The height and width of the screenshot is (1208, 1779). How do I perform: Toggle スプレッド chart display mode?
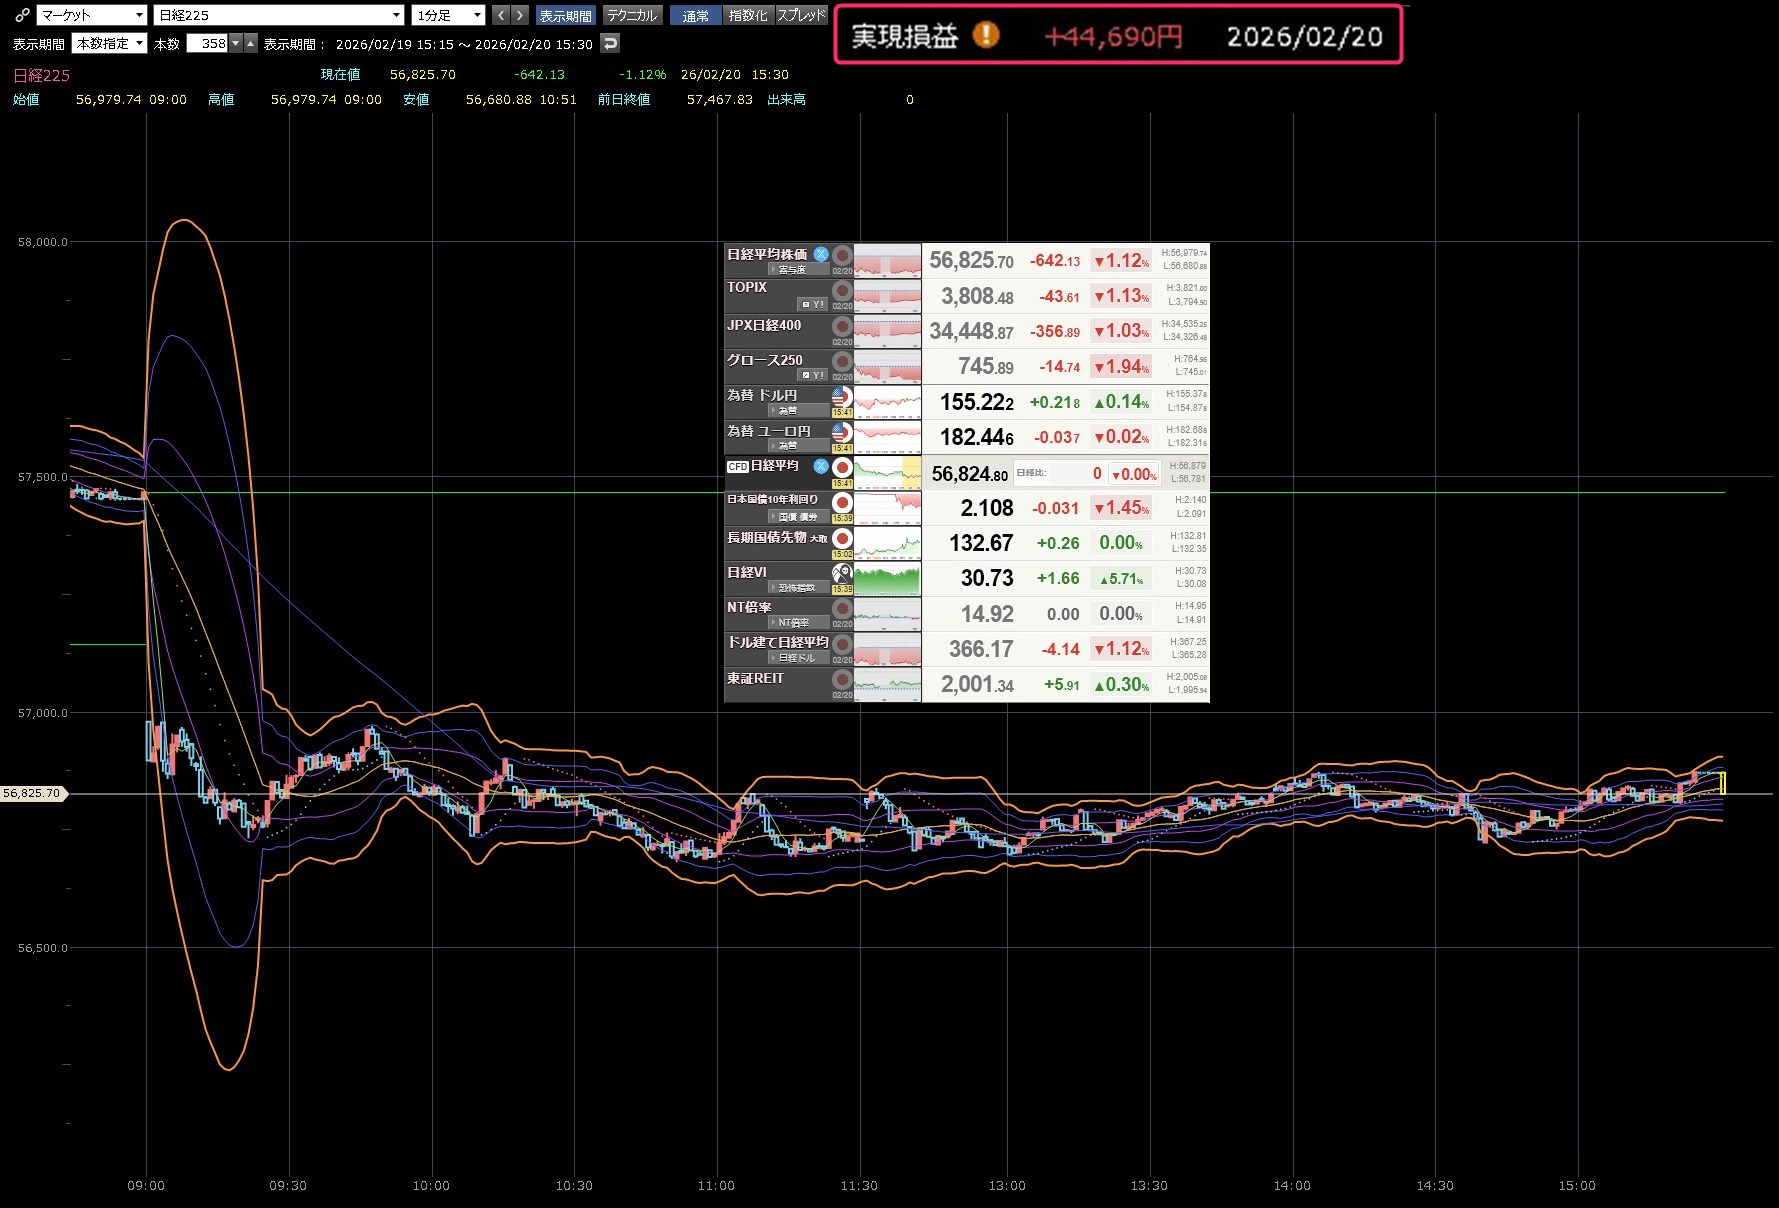802,15
